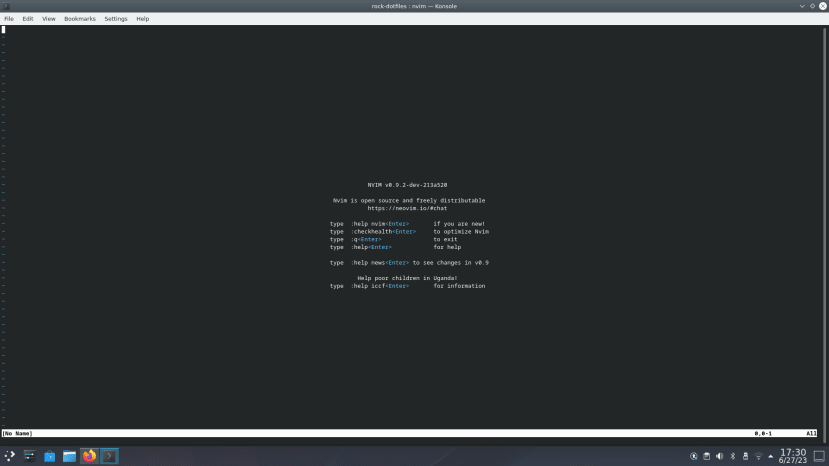Click the https://neovim.io/#chat URL
Viewport: 829px width, 466px height.
click(x=407, y=208)
